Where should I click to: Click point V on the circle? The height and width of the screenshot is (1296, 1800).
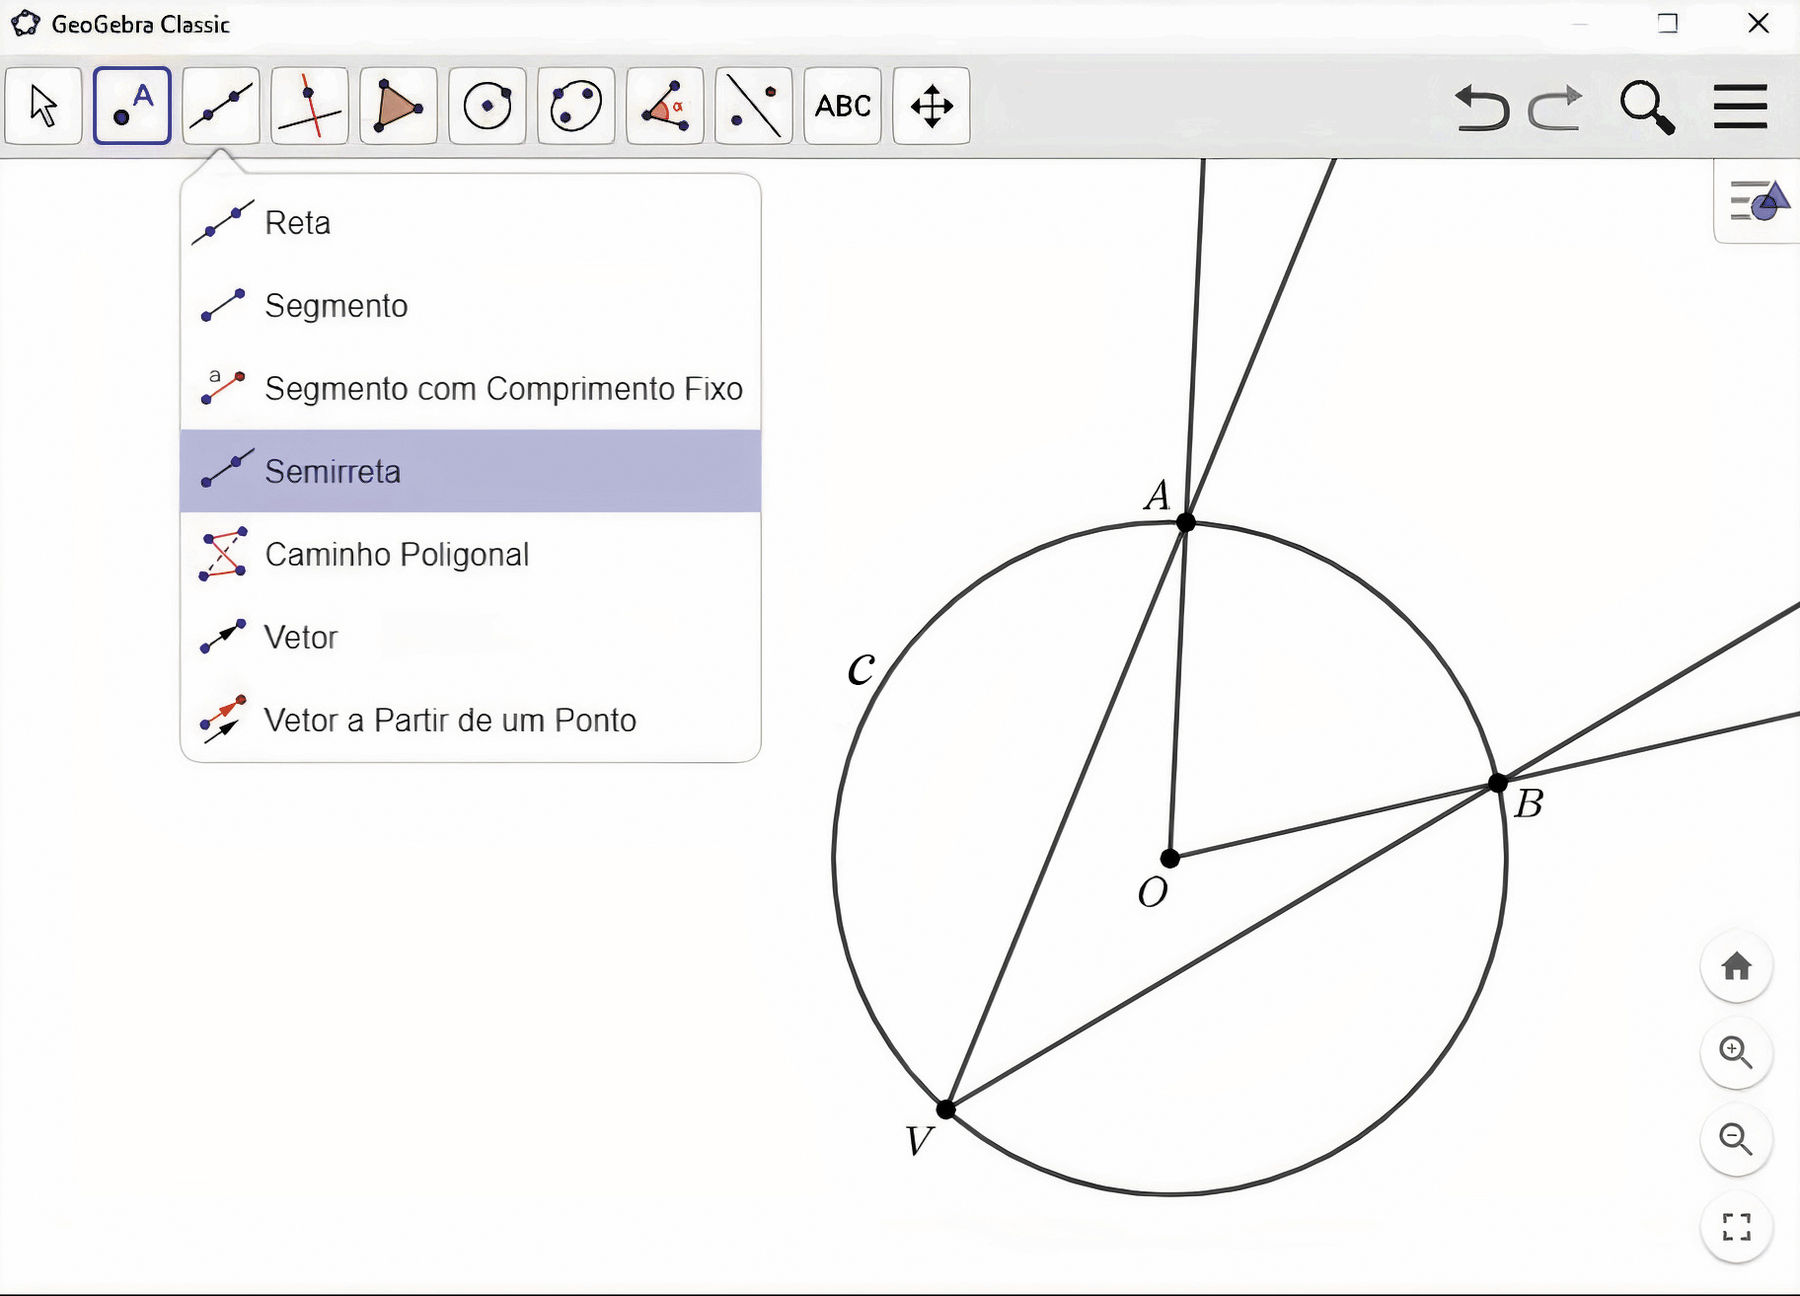click(x=946, y=1109)
